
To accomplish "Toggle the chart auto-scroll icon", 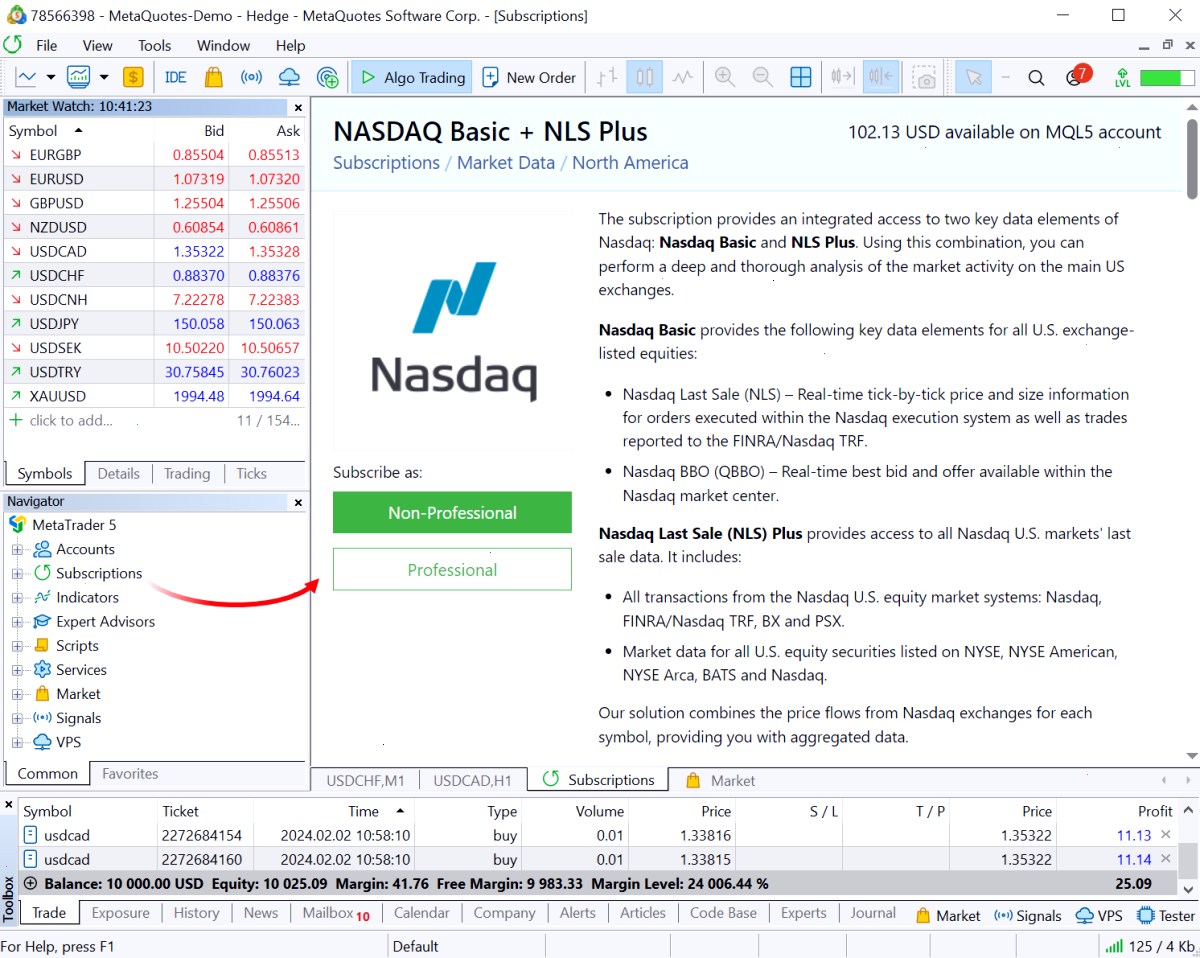I will [x=842, y=77].
